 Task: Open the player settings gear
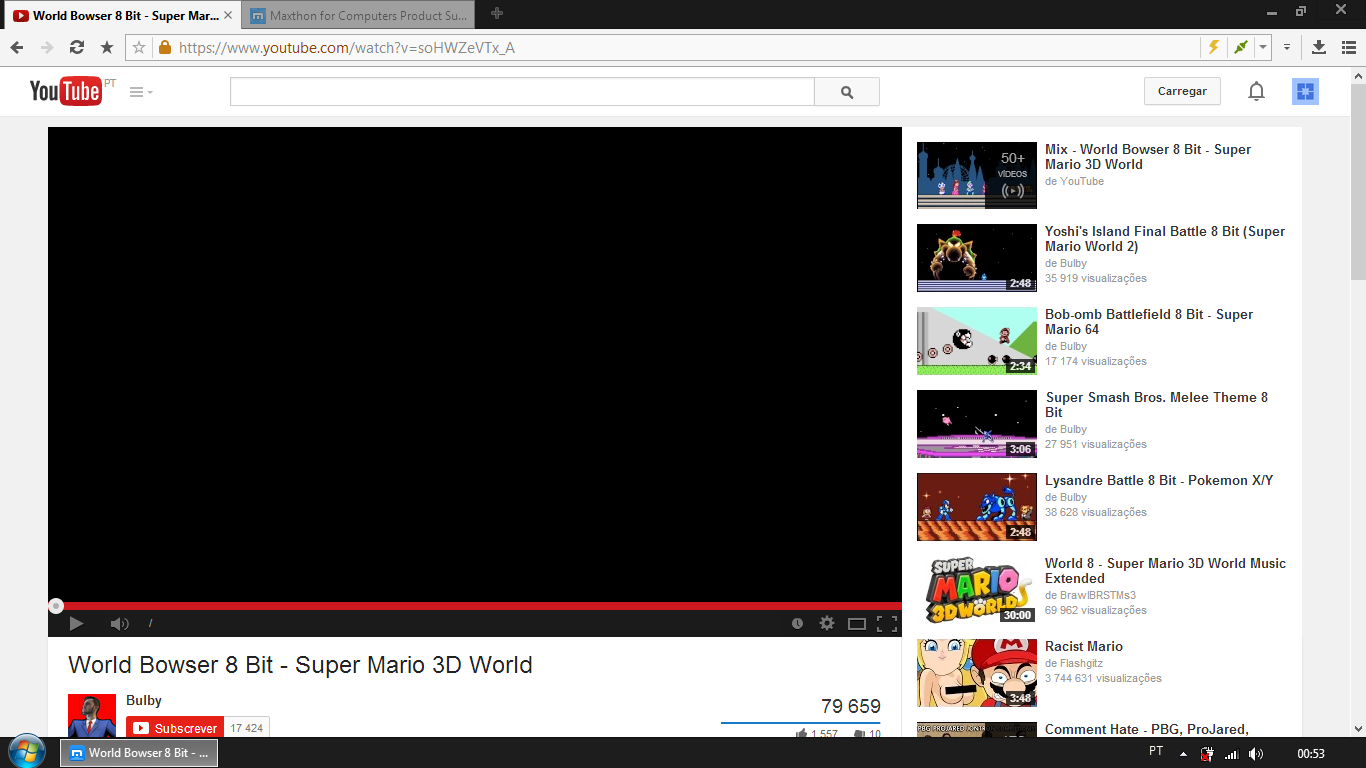827,623
